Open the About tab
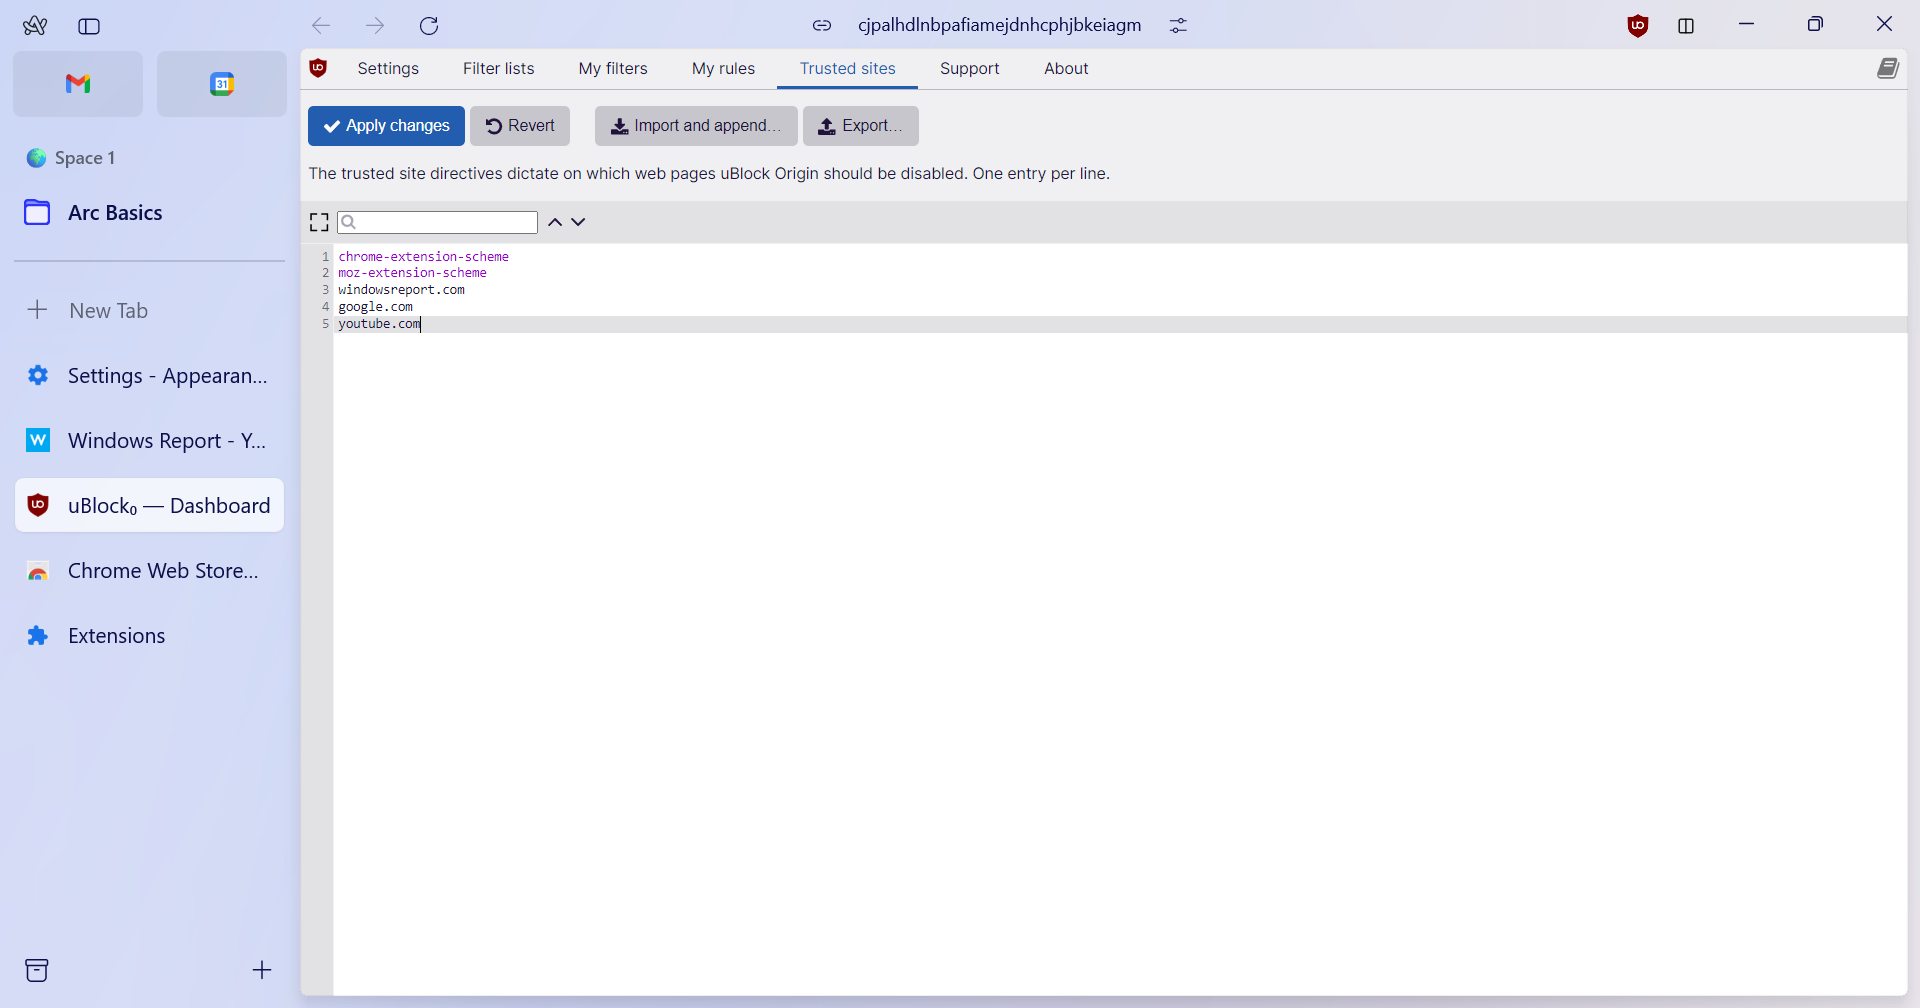The image size is (1920, 1008). 1066,68
